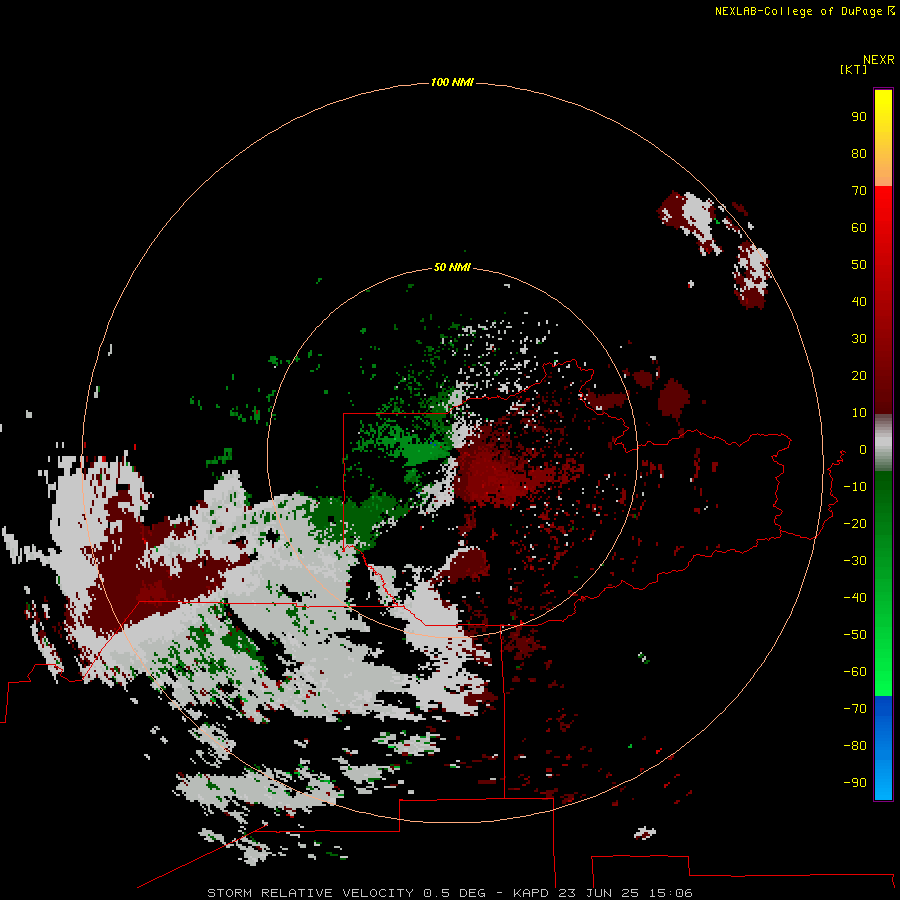Click the 10 value on velocity scale
The height and width of the screenshot is (900, 900).
tap(859, 413)
